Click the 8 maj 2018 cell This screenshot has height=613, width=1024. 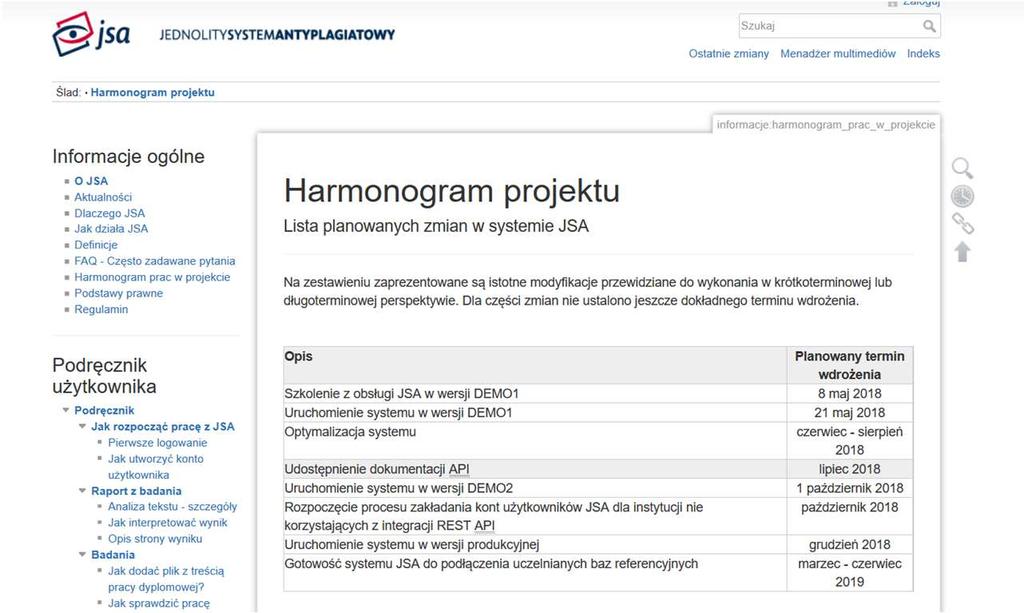850,393
